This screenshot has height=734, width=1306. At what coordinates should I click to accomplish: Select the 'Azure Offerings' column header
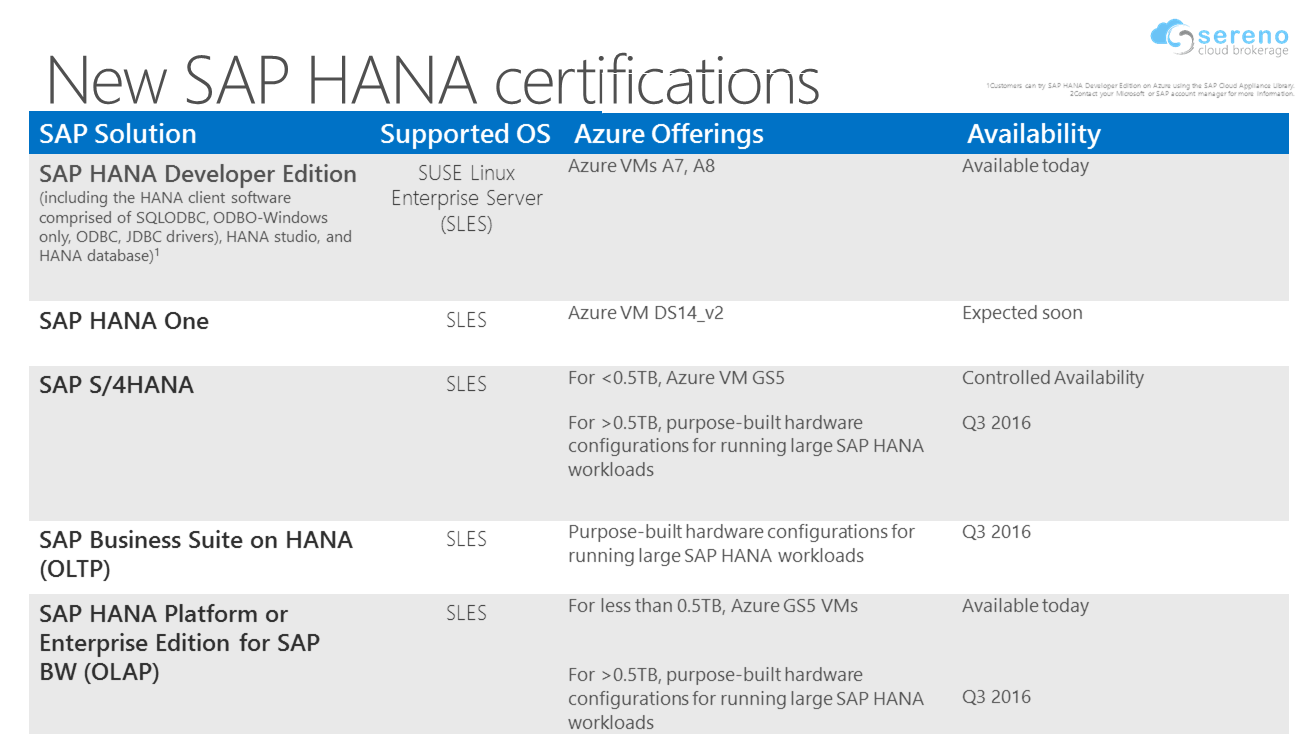pyautogui.click(x=668, y=134)
